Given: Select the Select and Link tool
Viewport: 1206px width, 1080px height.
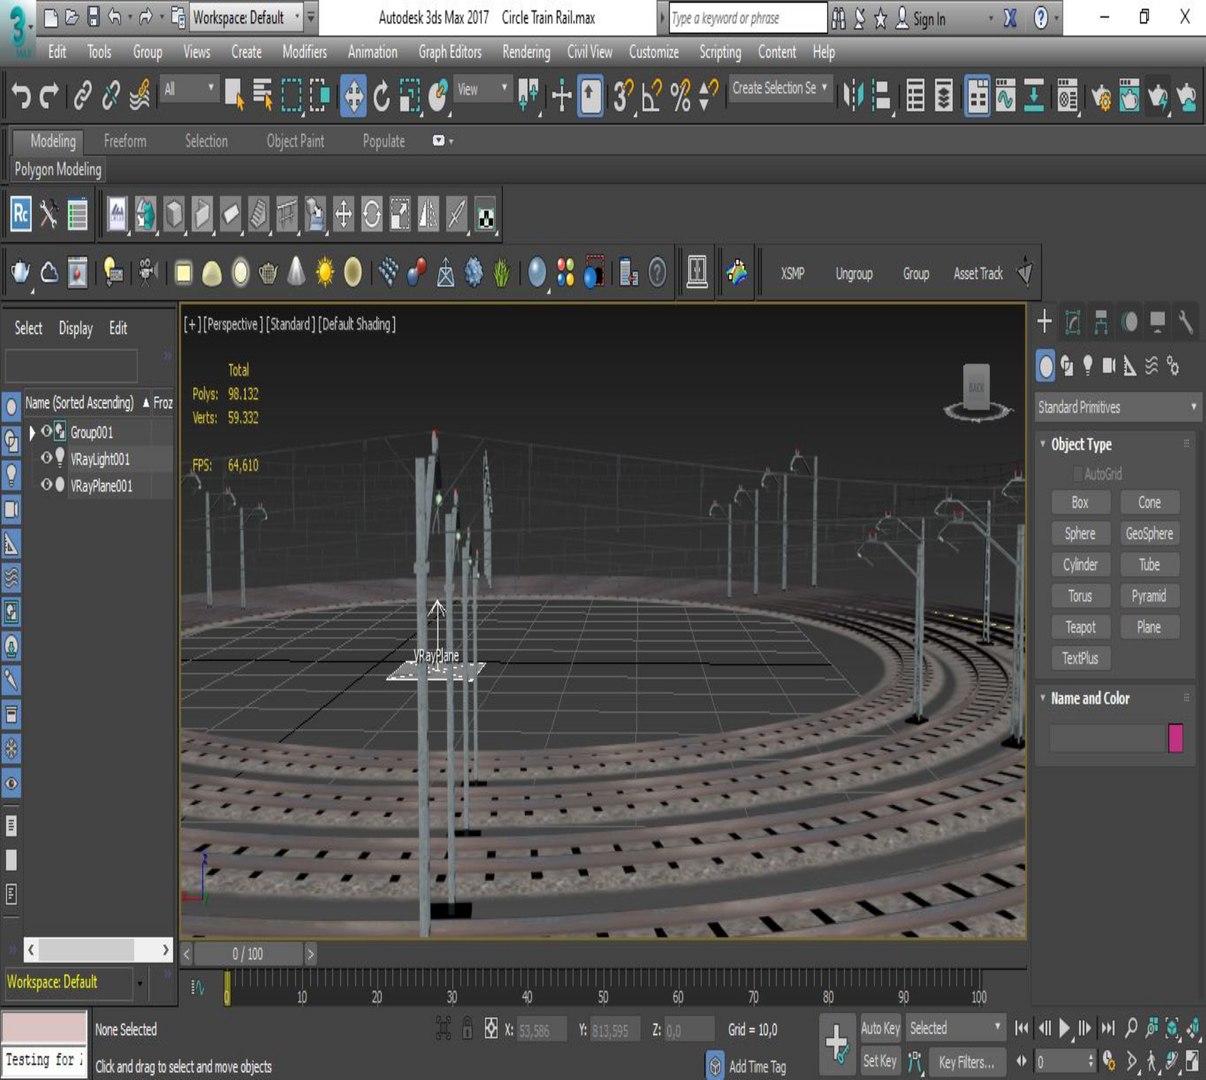Looking at the screenshot, I should [x=82, y=96].
